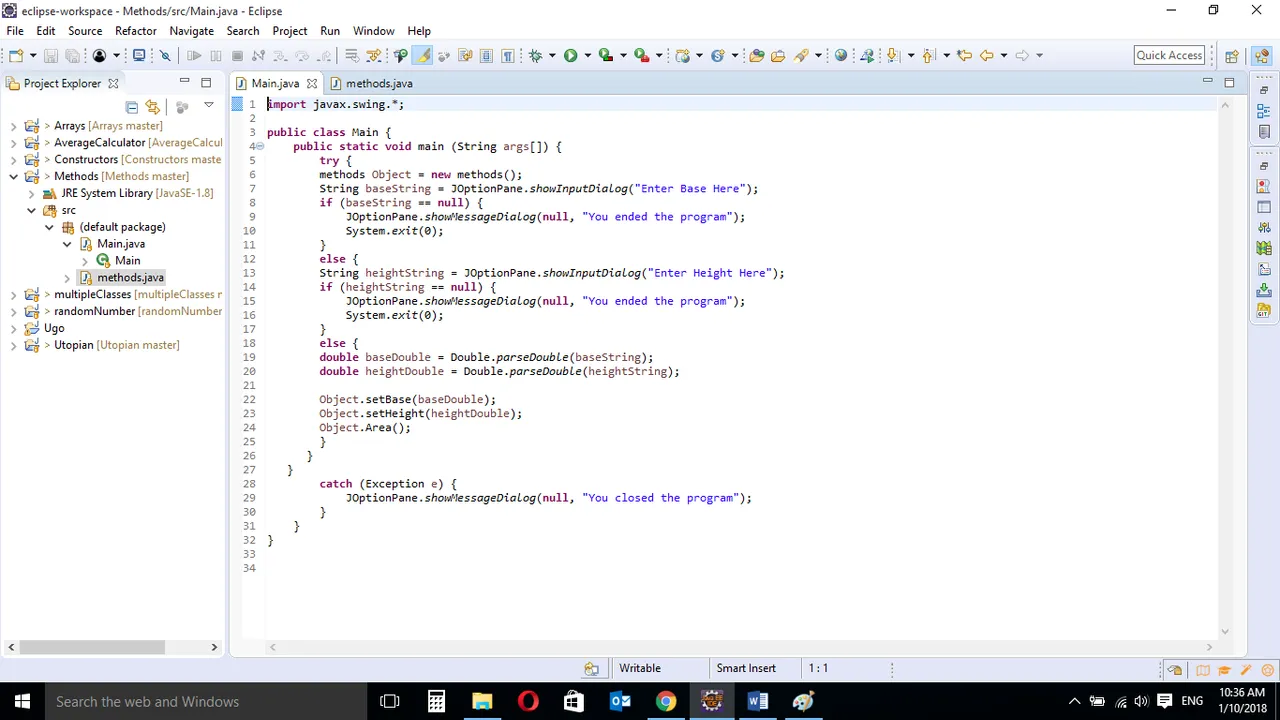Click the Windows taskbar search box

[206, 701]
